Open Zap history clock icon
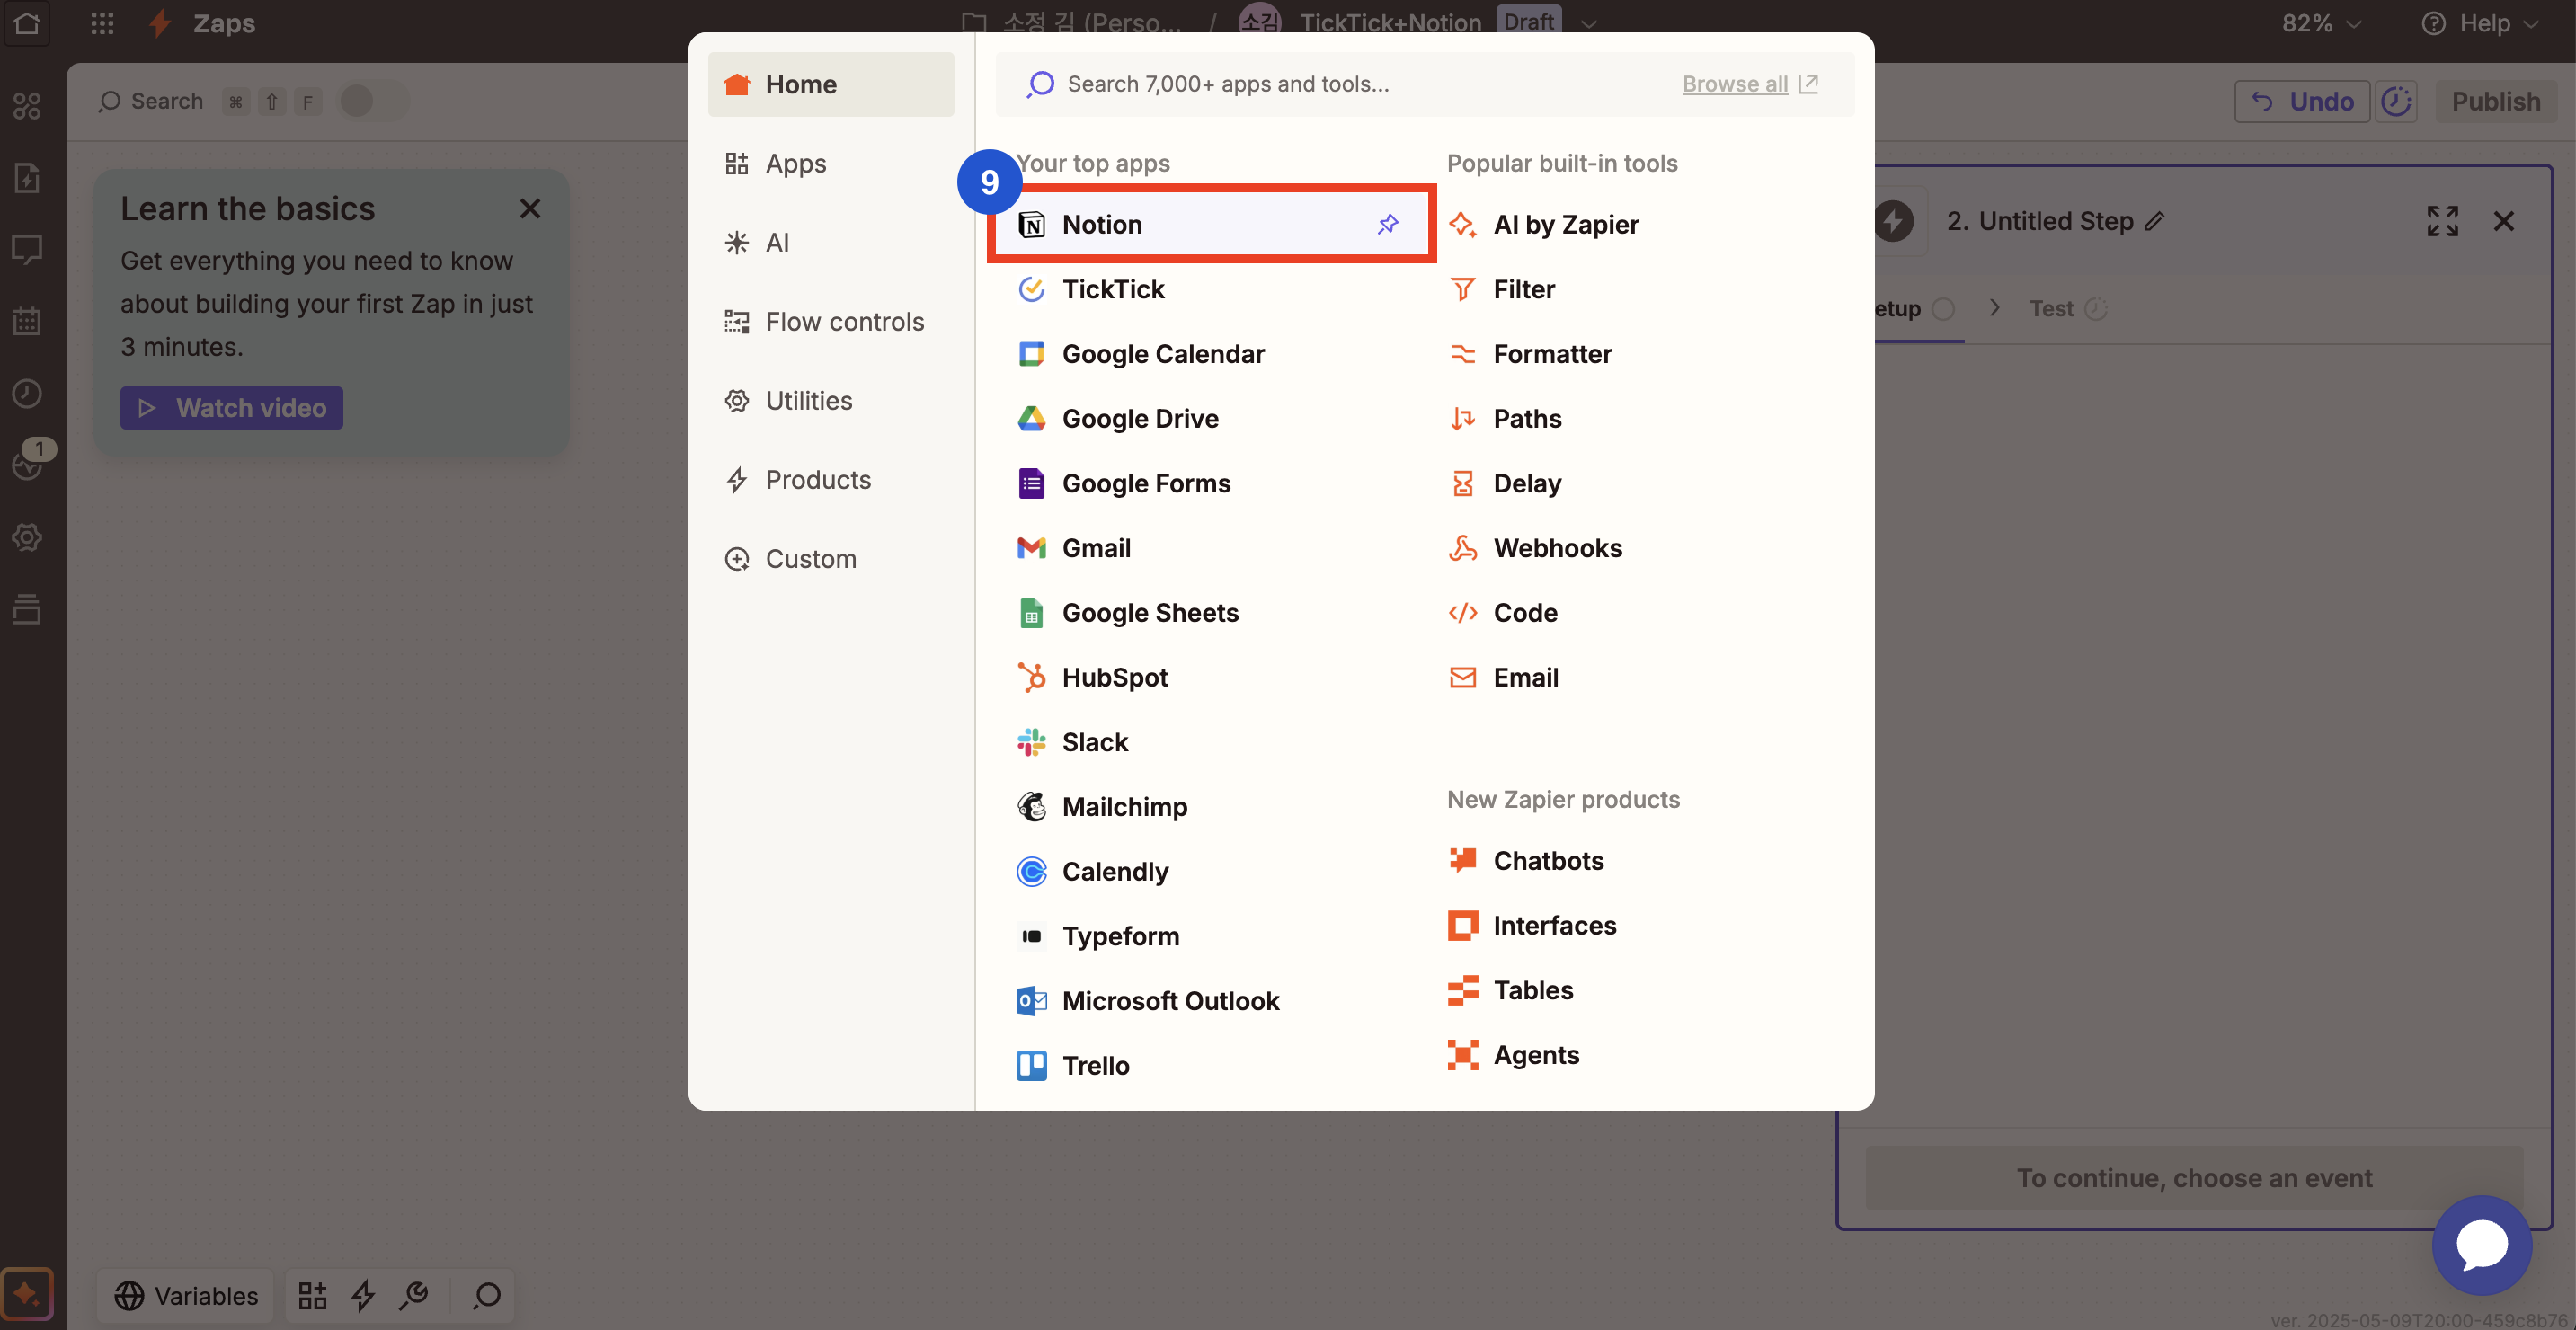The height and width of the screenshot is (1330, 2576). tap(27, 393)
